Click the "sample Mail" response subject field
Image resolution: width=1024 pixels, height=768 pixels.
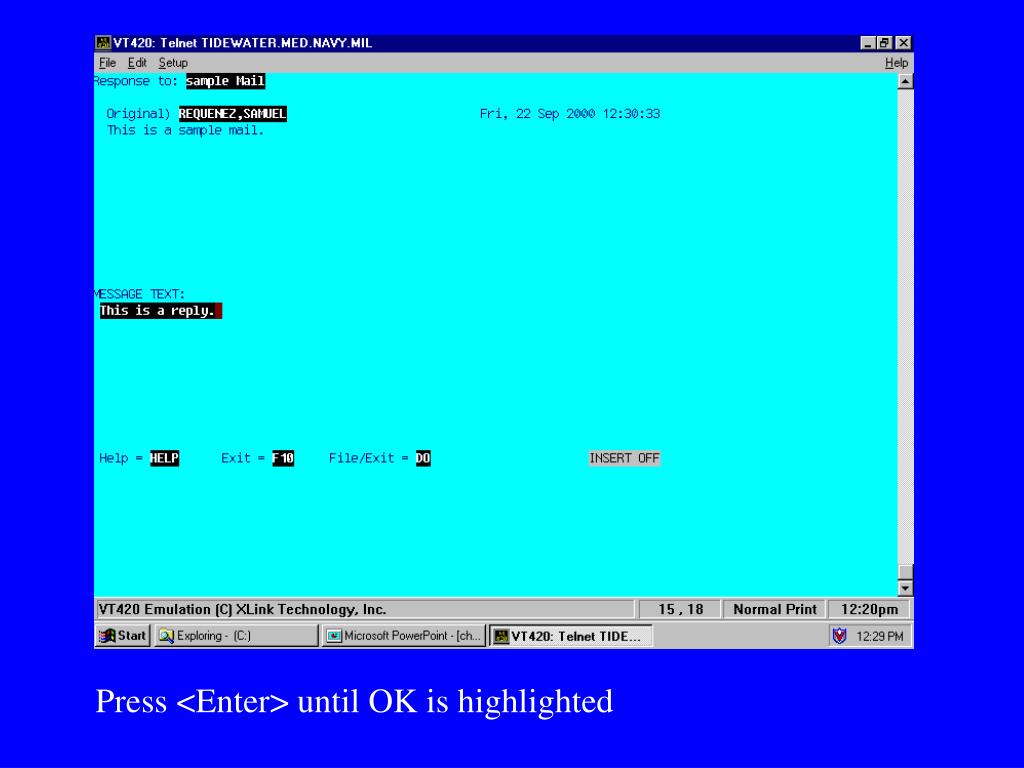225,81
